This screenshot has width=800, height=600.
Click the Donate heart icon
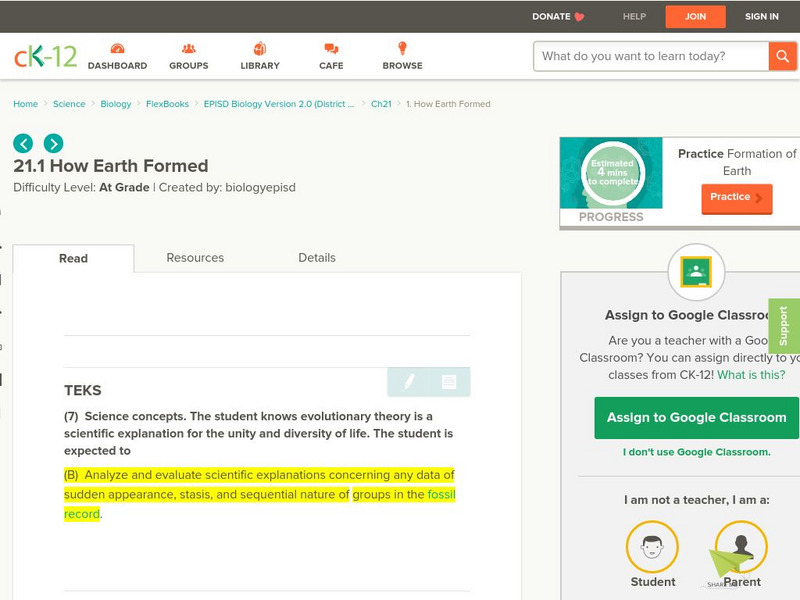coord(579,17)
